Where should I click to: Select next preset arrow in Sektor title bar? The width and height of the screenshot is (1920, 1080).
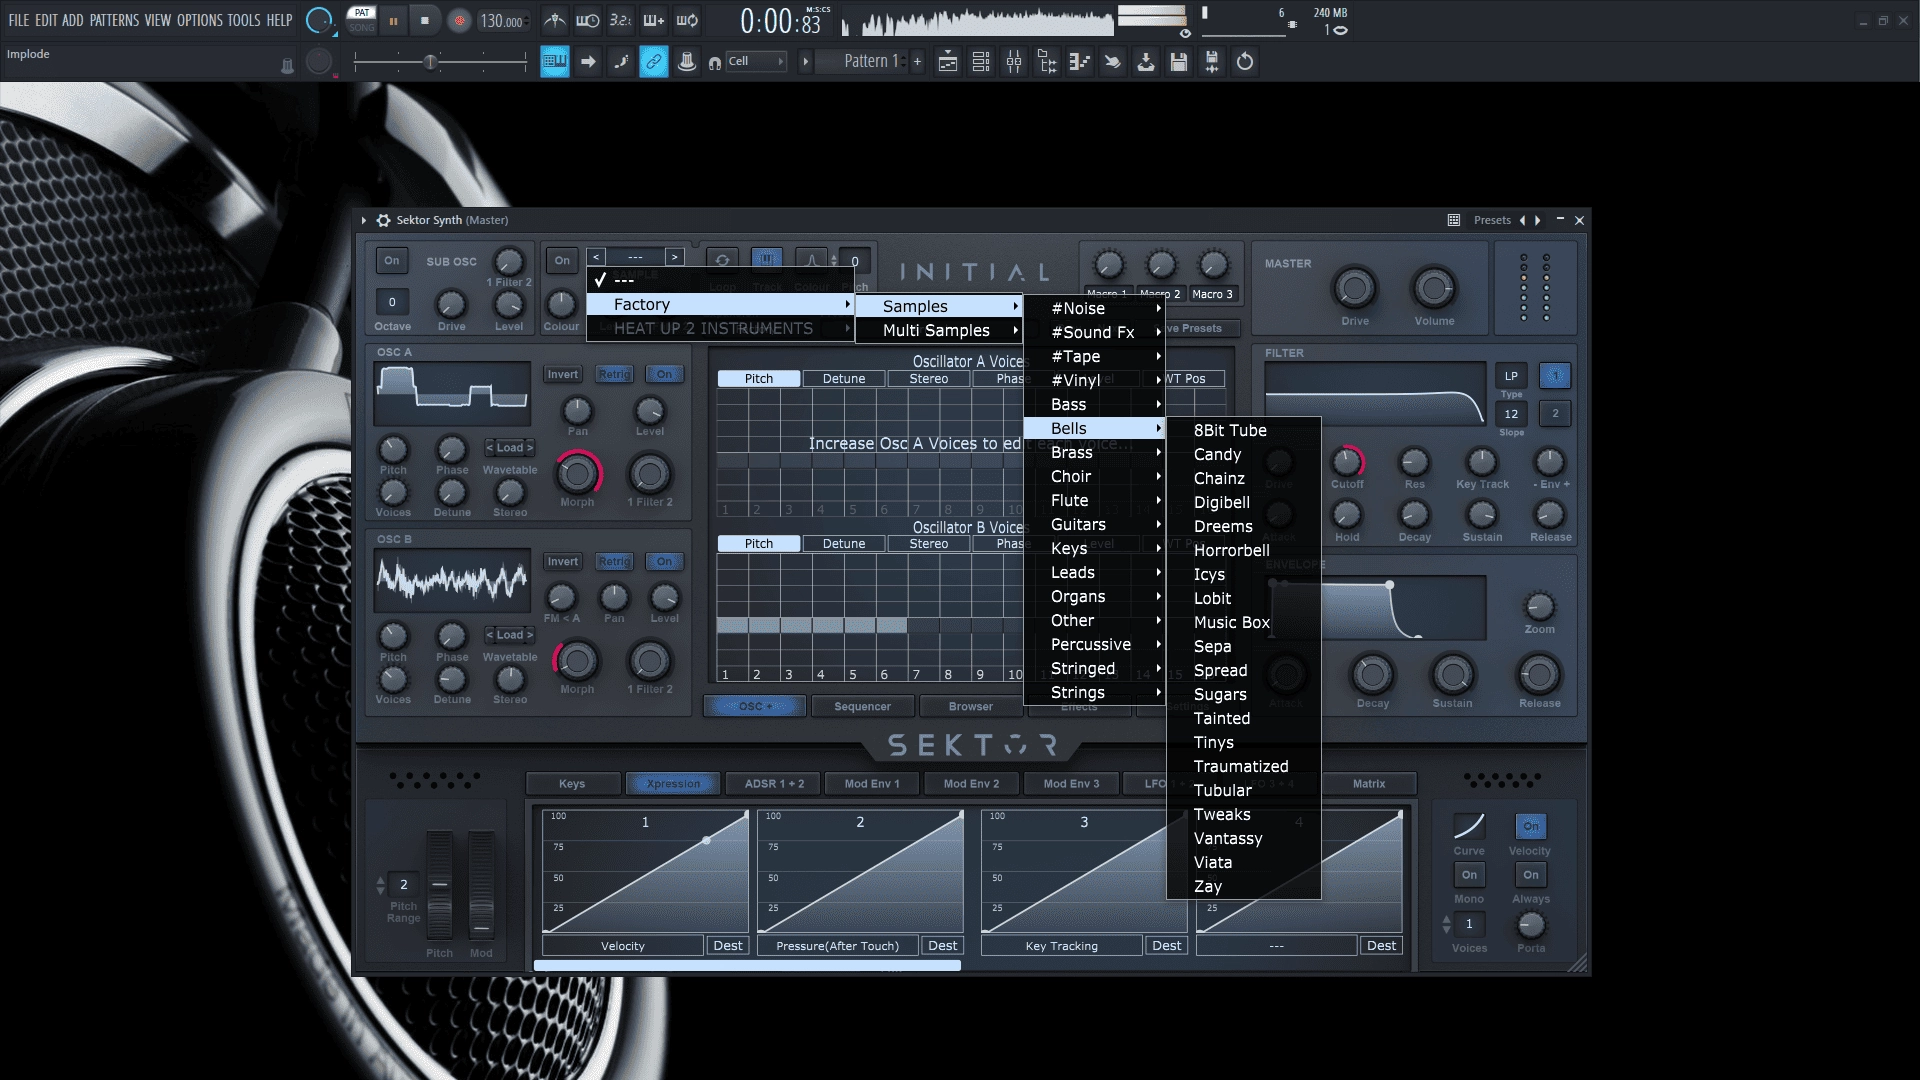click(1538, 220)
